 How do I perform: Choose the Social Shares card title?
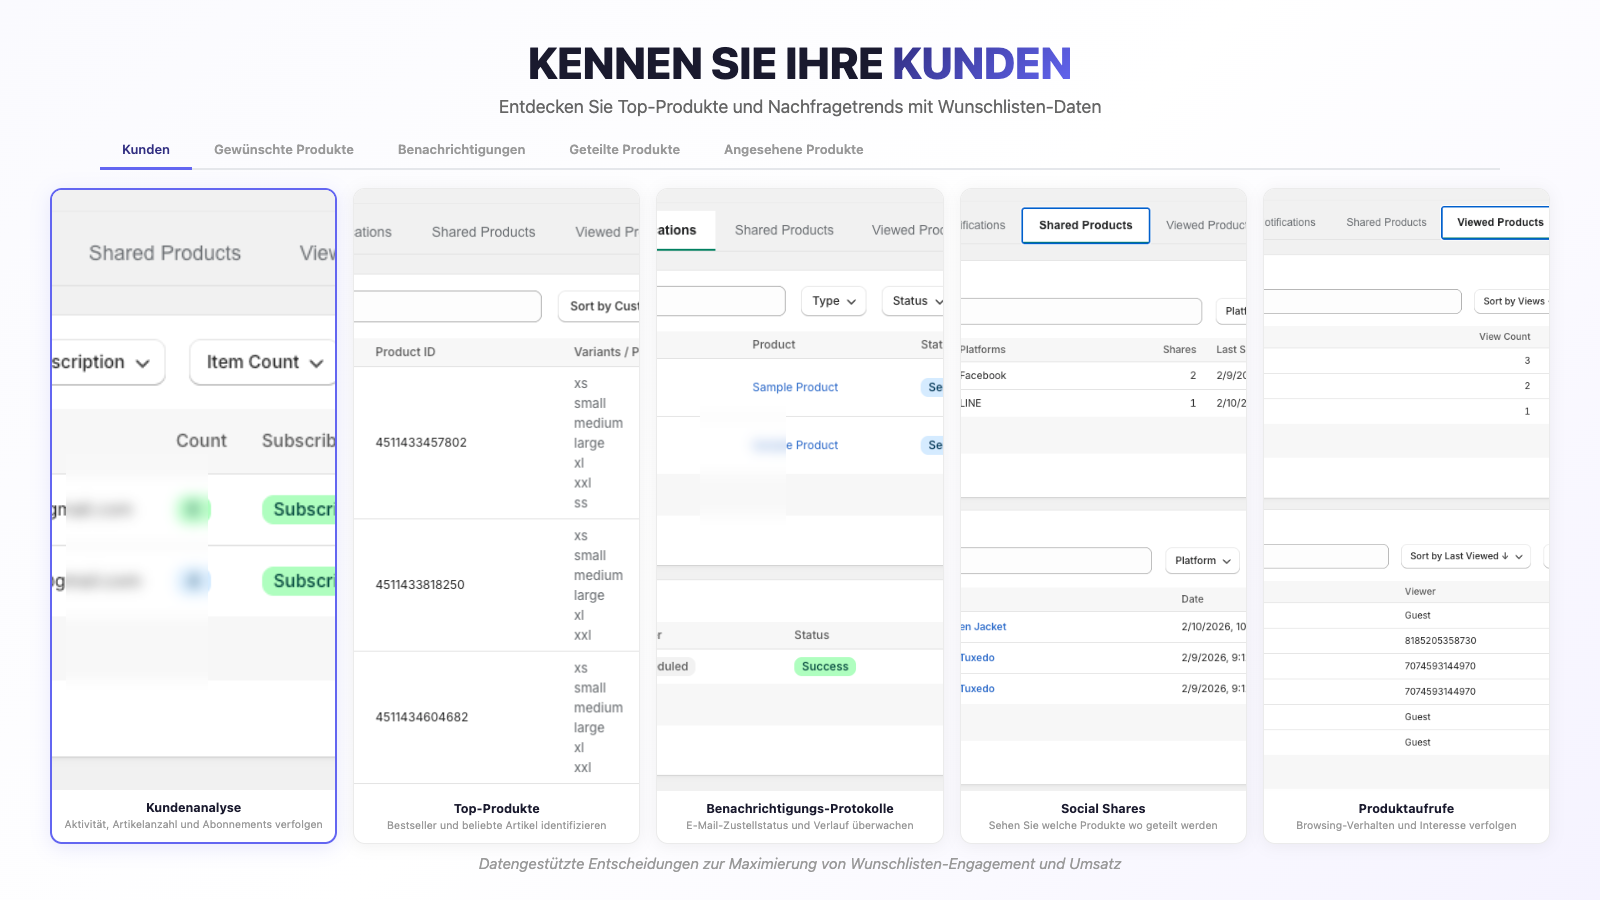tap(1103, 809)
